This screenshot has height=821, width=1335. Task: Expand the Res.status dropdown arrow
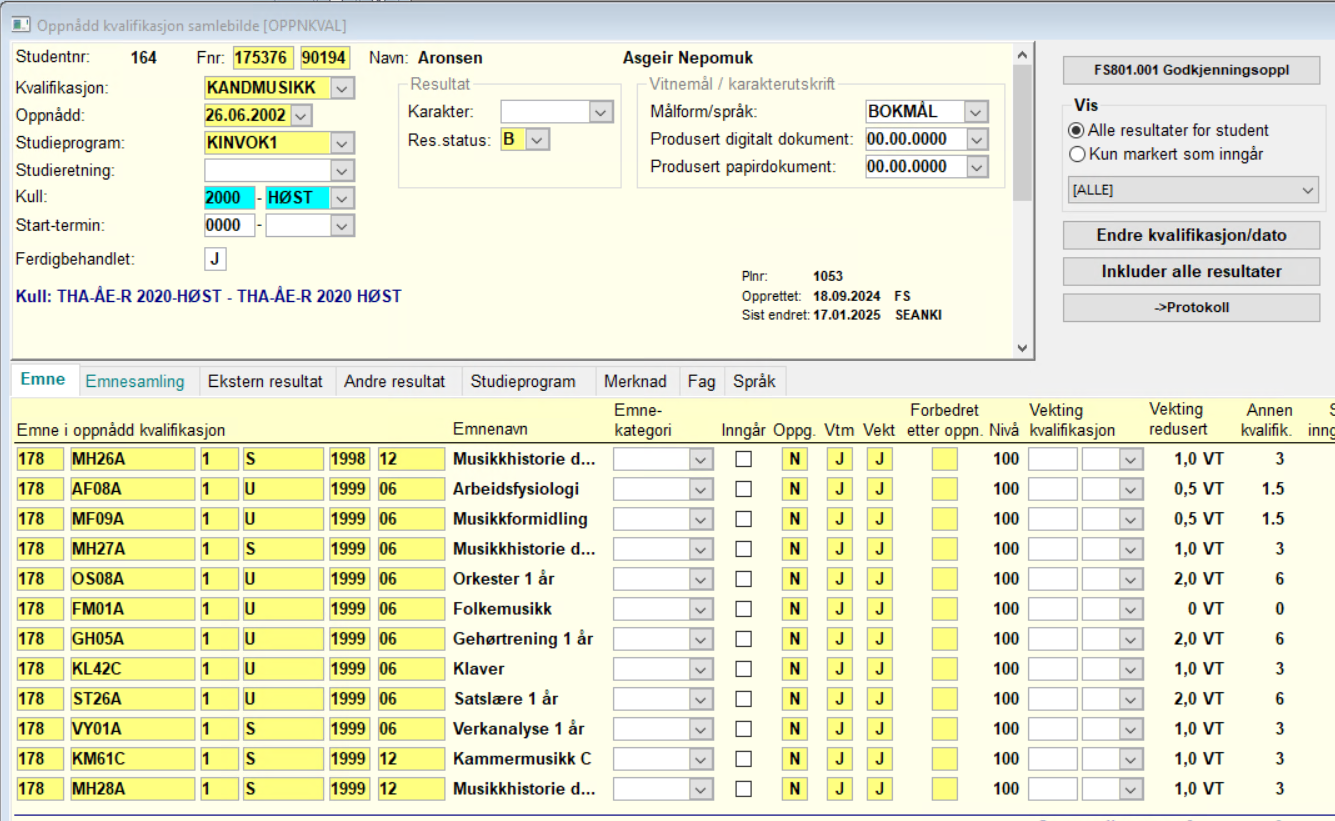(x=538, y=140)
